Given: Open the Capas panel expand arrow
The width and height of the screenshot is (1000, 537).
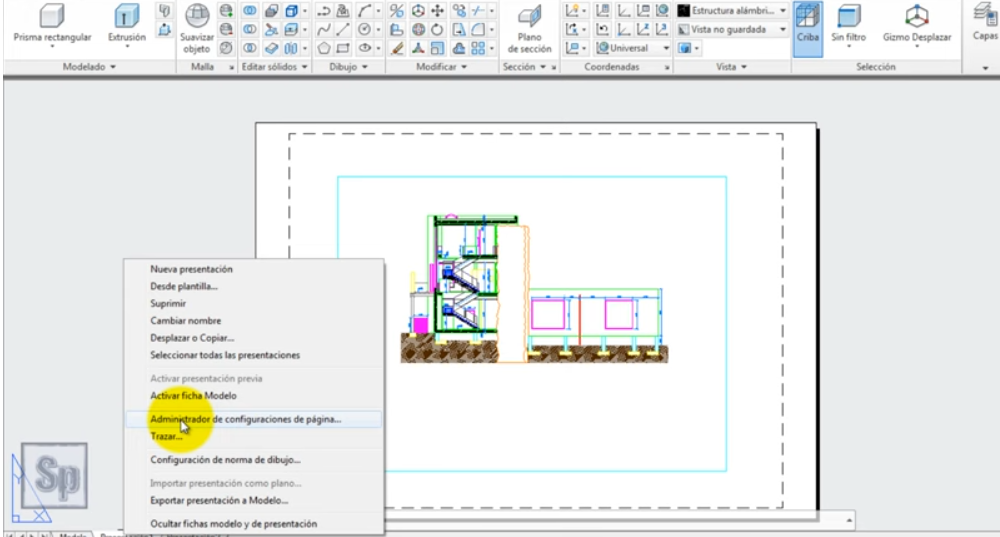Looking at the screenshot, I should pyautogui.click(x=985, y=67).
